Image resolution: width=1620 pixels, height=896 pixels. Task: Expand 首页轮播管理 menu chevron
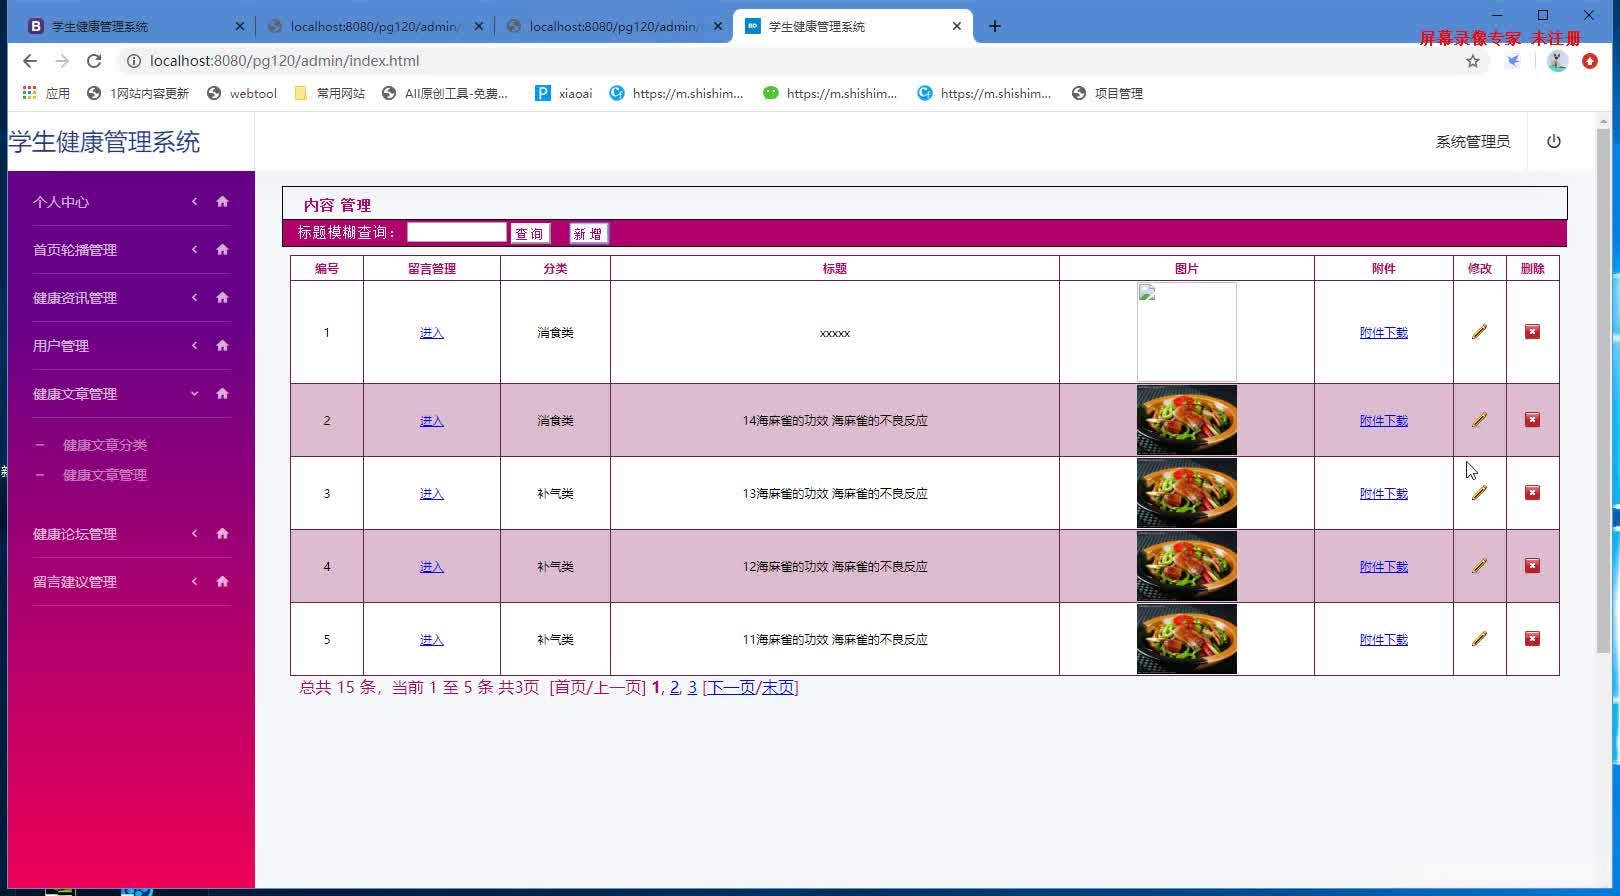coord(194,249)
